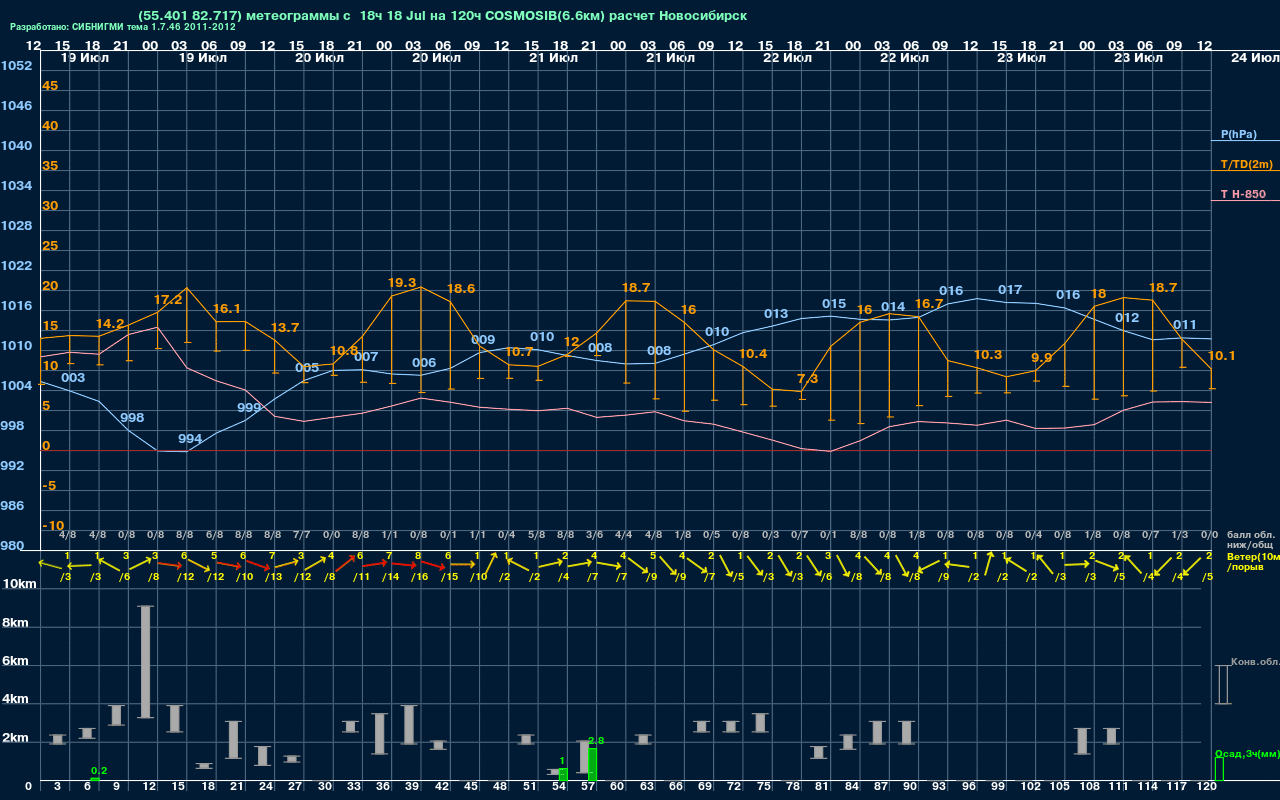Click forecast hour 57 on bottom axis

tap(588, 787)
